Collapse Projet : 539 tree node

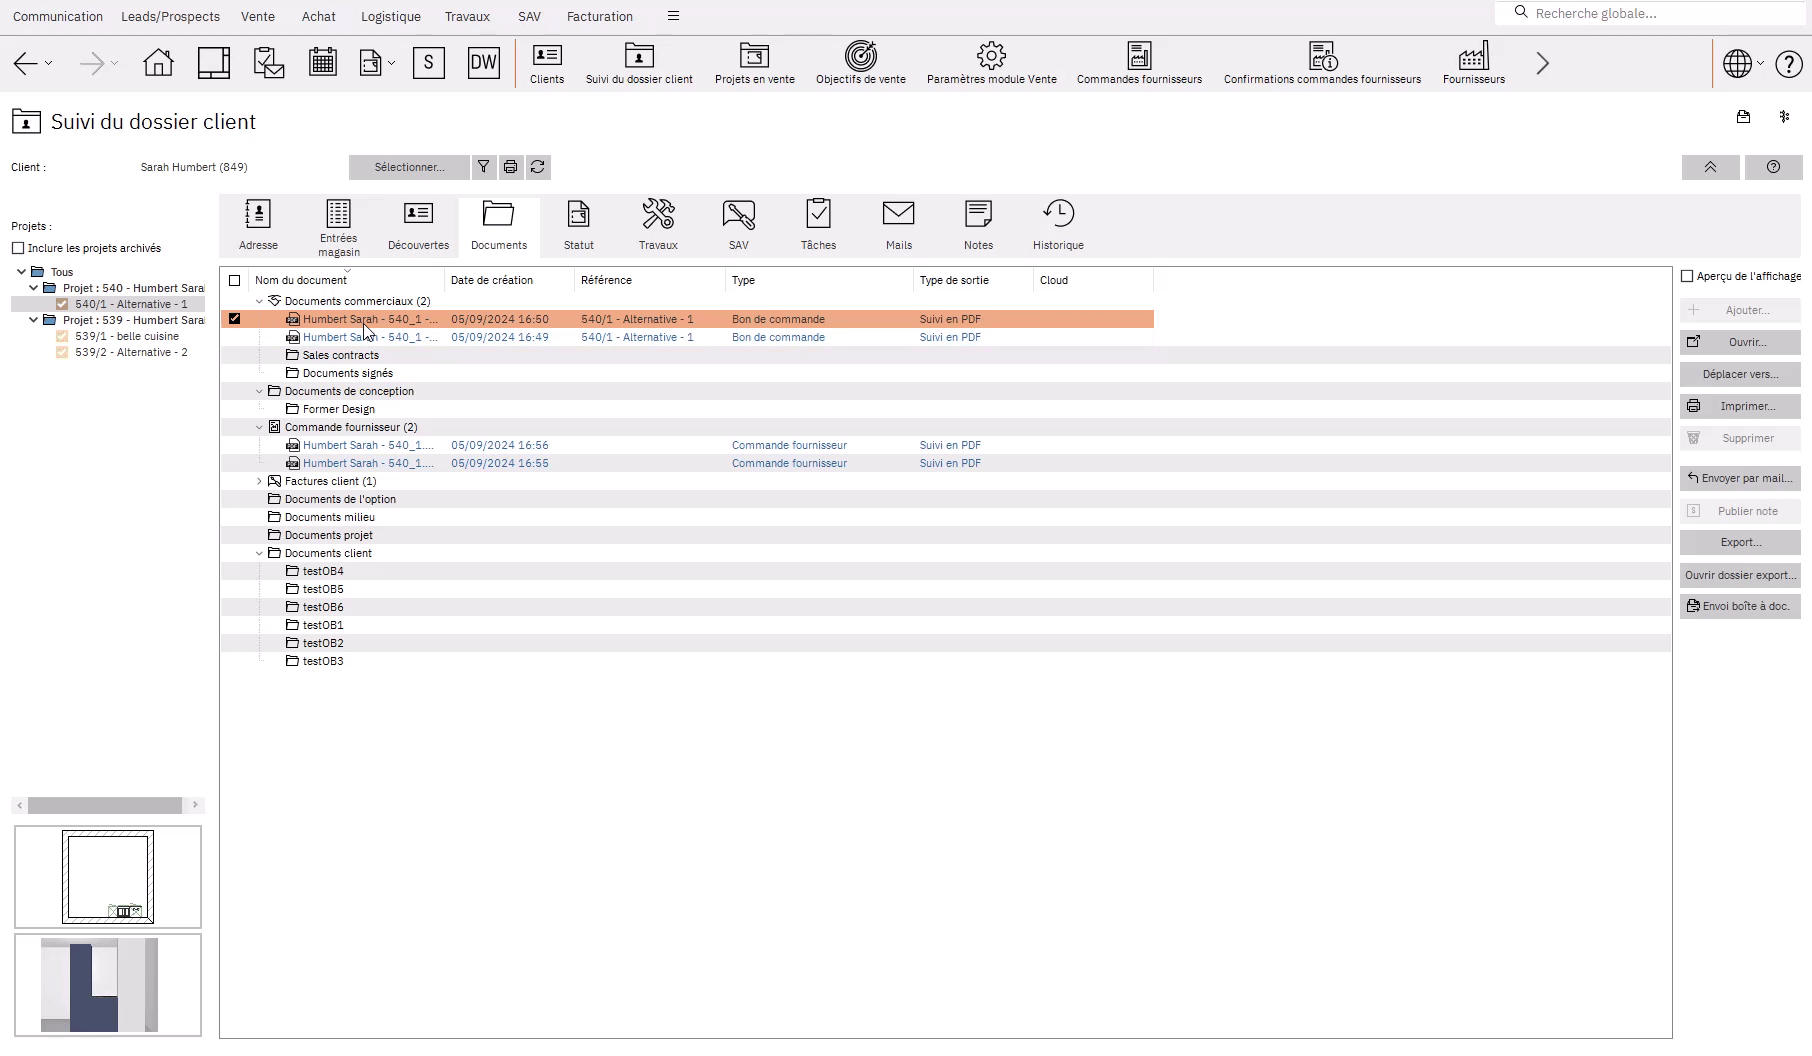34,320
